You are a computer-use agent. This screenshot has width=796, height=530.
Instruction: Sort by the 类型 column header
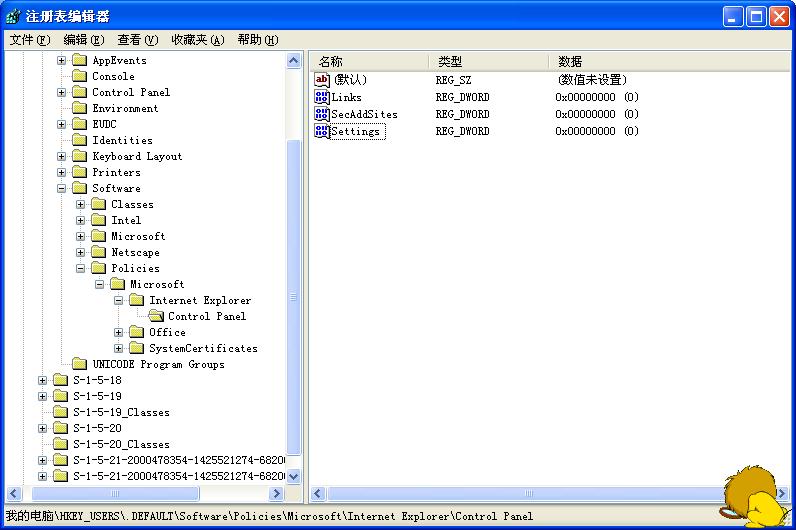pos(488,62)
